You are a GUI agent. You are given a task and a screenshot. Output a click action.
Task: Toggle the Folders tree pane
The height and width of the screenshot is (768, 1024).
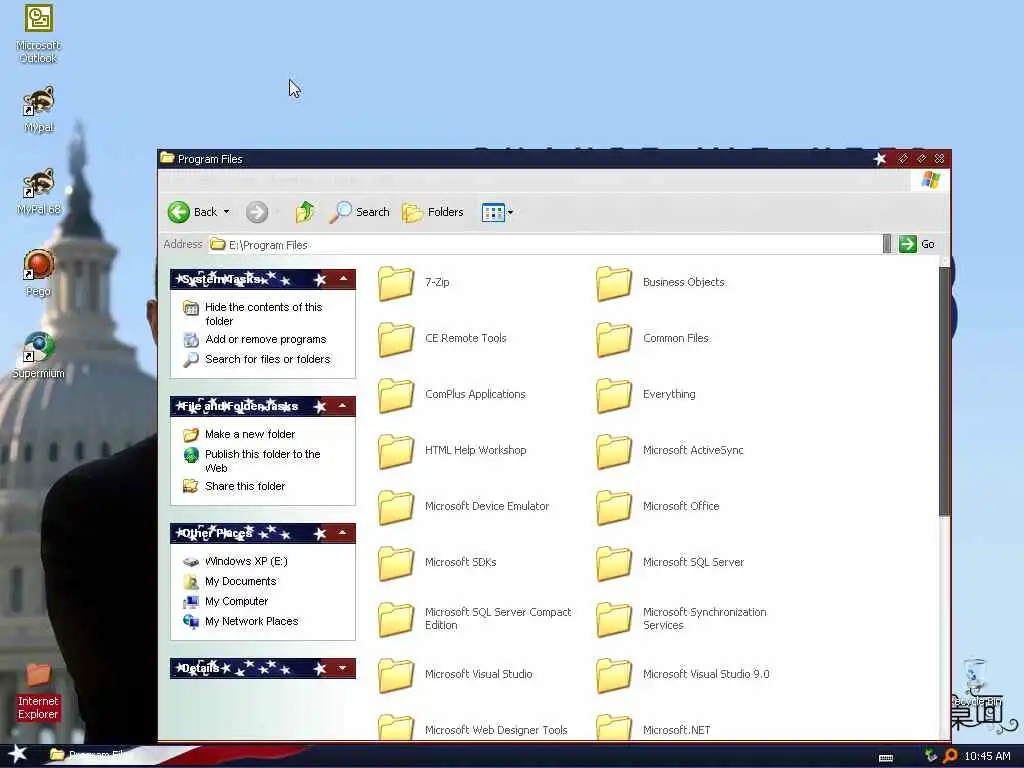pyautogui.click(x=433, y=212)
